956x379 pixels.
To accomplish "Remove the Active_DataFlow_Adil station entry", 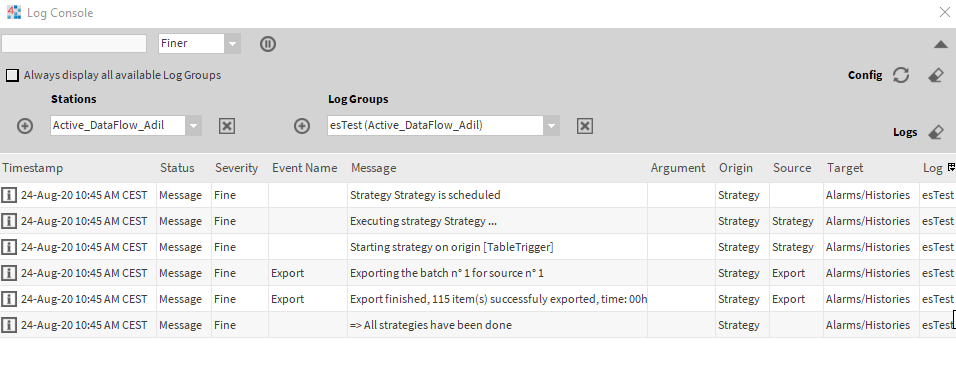I will coord(227,126).
